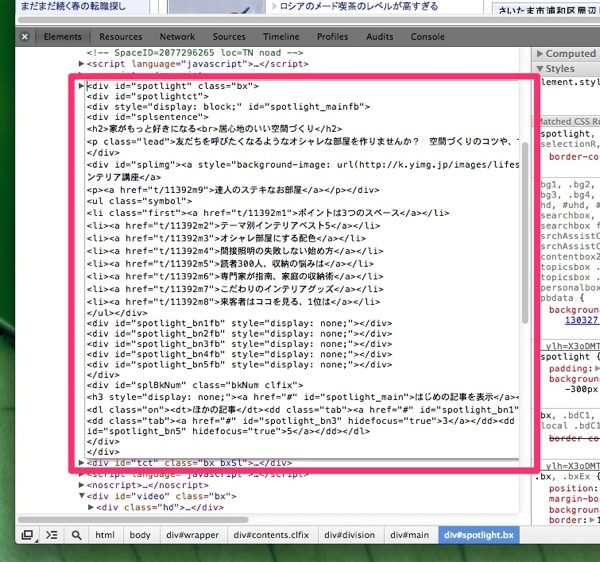The width and height of the screenshot is (600, 562).
Task: Click the div id="splimg" line
Action: tap(303, 165)
